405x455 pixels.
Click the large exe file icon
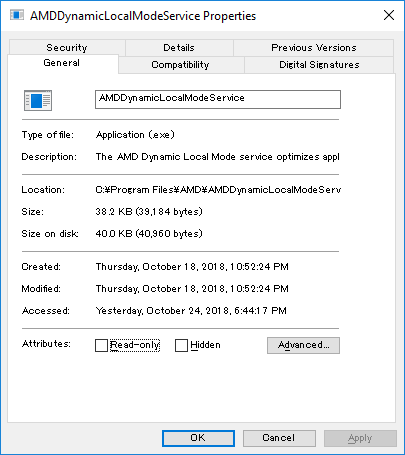pyautogui.click(x=38, y=100)
